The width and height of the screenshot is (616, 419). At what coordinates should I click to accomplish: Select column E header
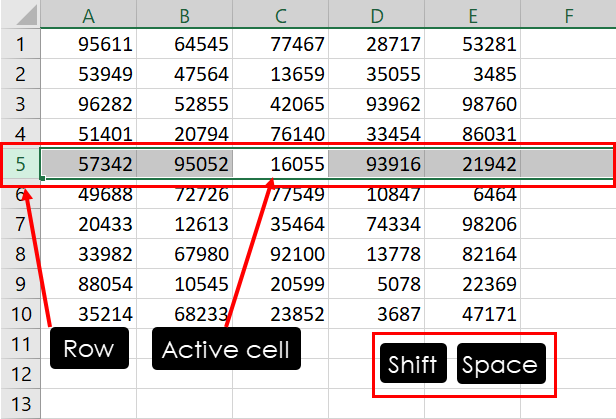tap(473, 14)
